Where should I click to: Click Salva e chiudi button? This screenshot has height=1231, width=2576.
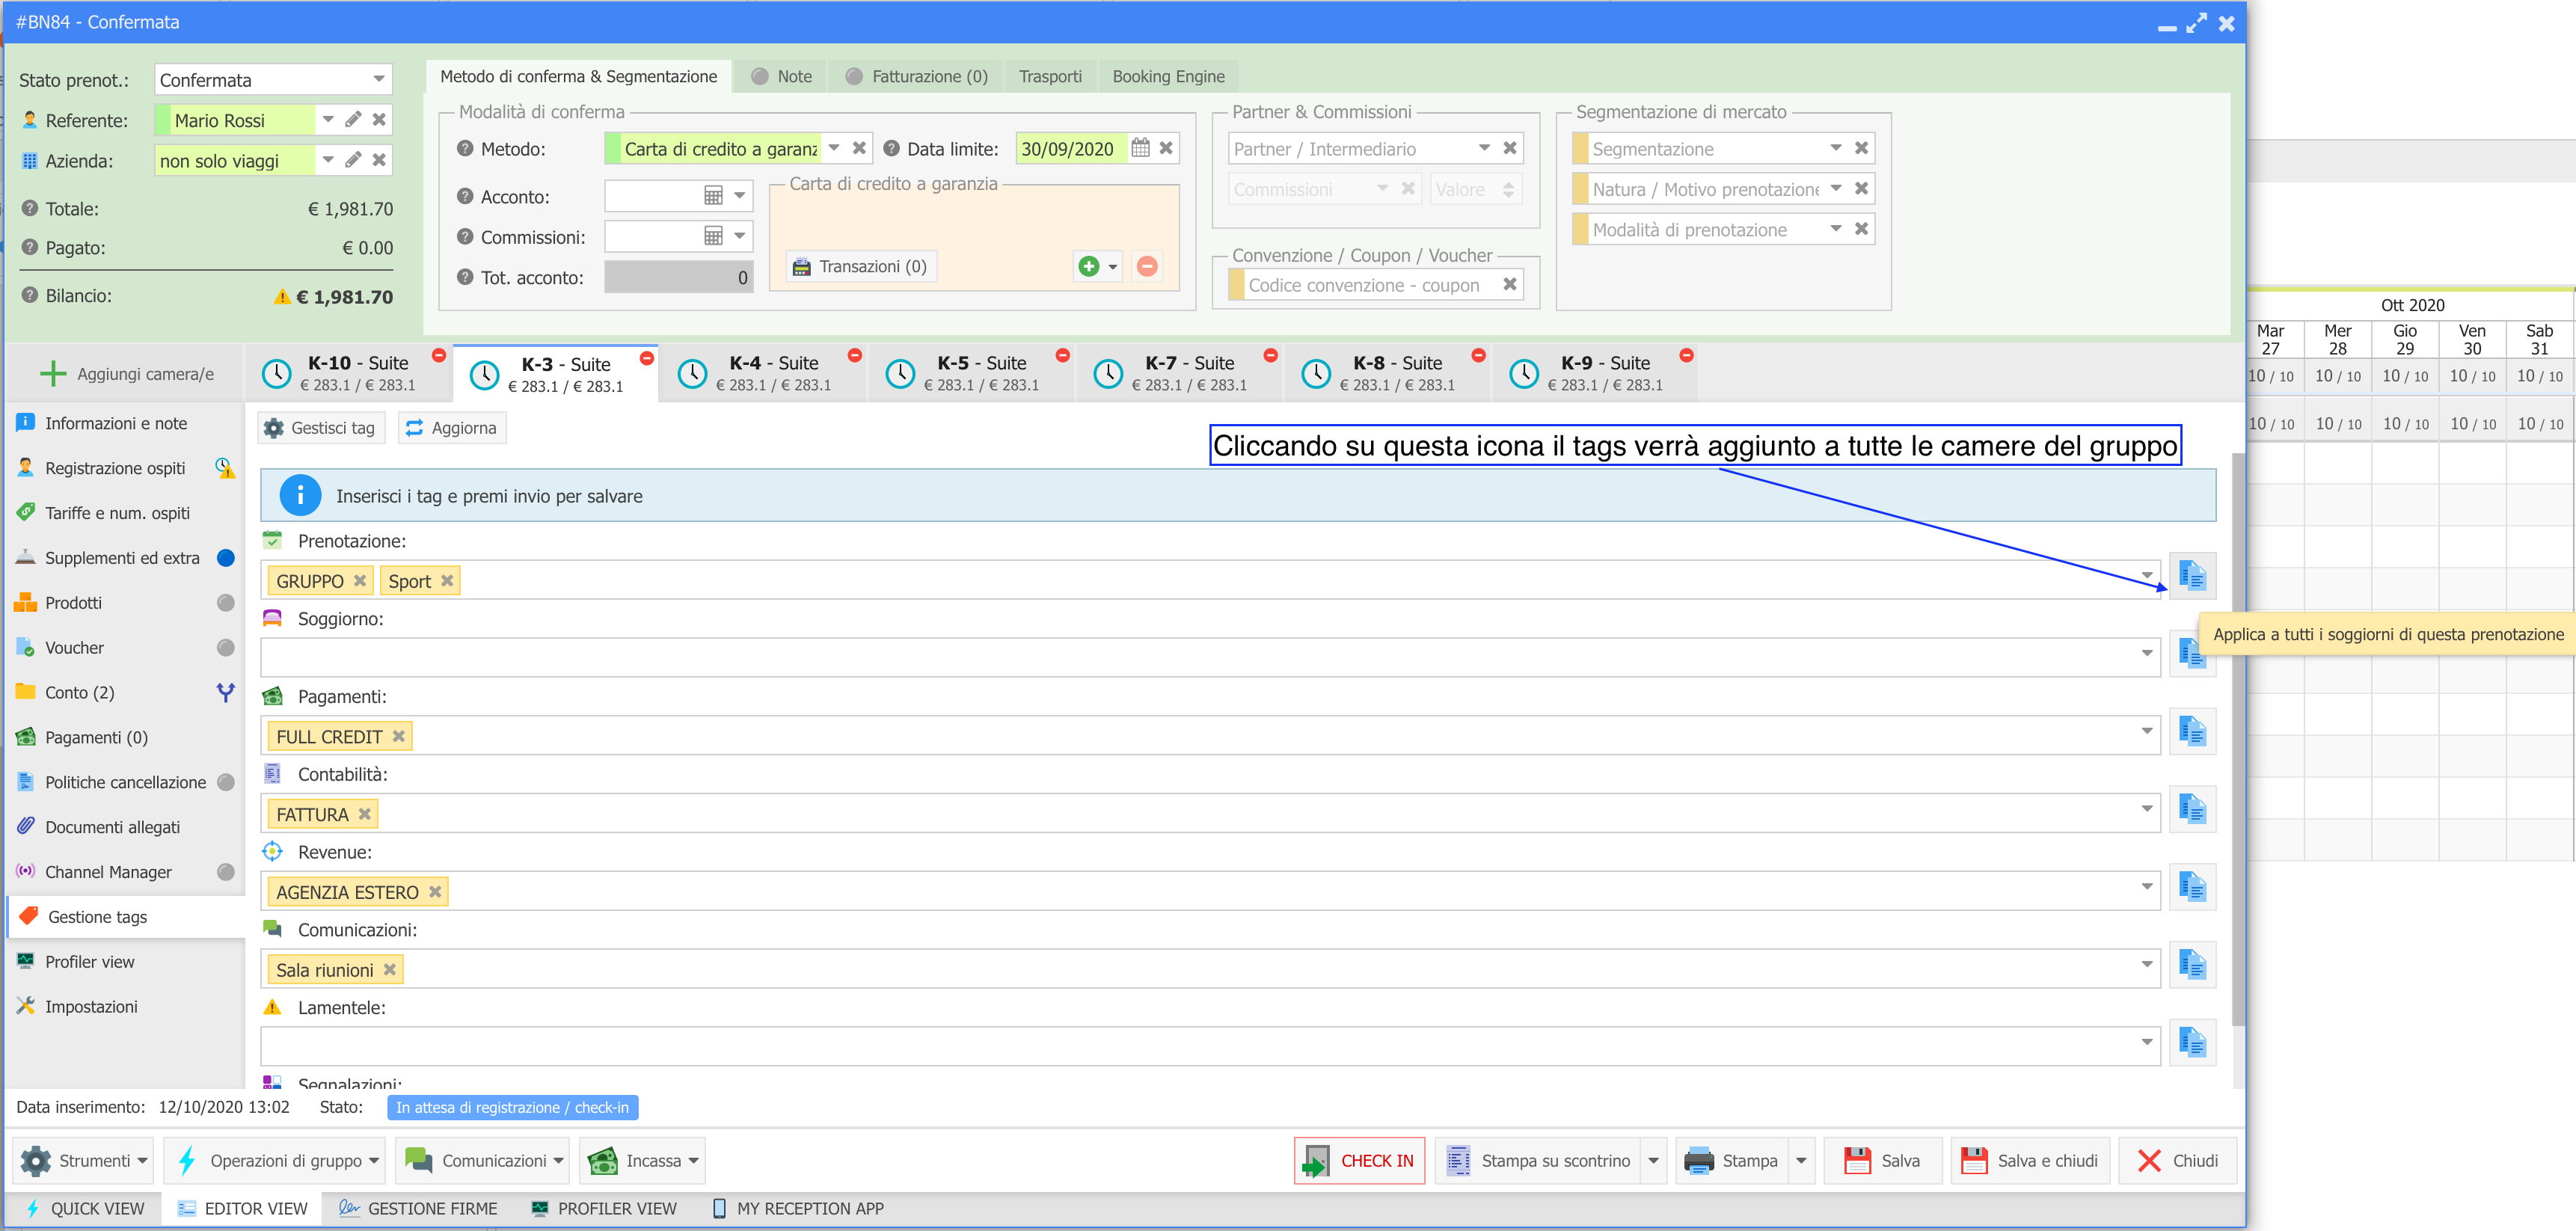pos(2030,1161)
